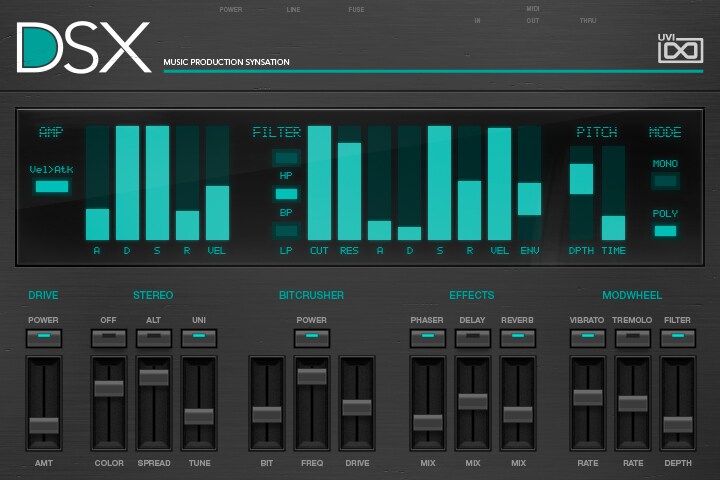The width and height of the screenshot is (720, 480).
Task: Adjust the filter ENV bar
Action: click(529, 183)
